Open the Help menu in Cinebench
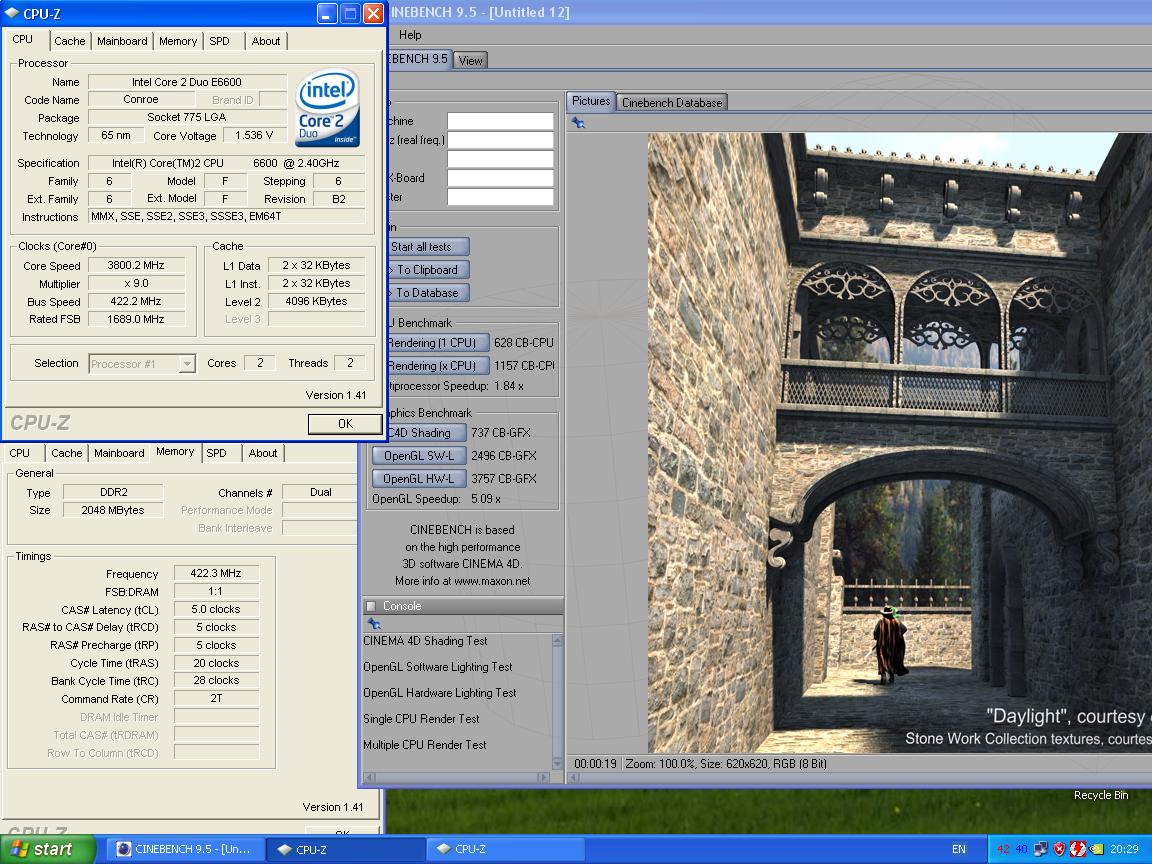 (x=410, y=35)
